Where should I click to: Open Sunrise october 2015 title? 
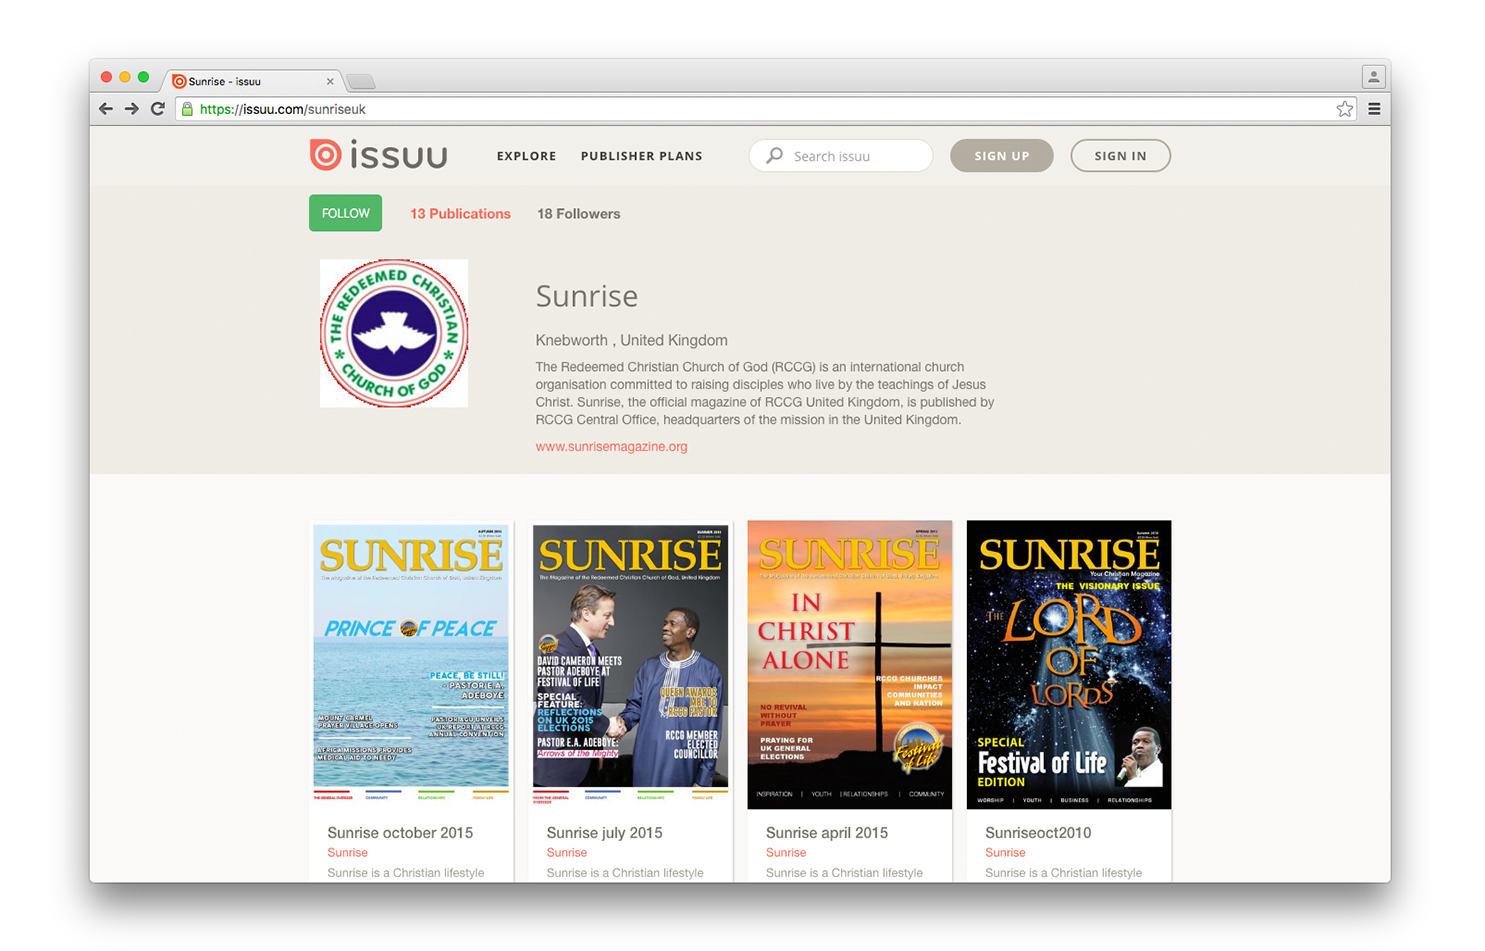pyautogui.click(x=400, y=833)
